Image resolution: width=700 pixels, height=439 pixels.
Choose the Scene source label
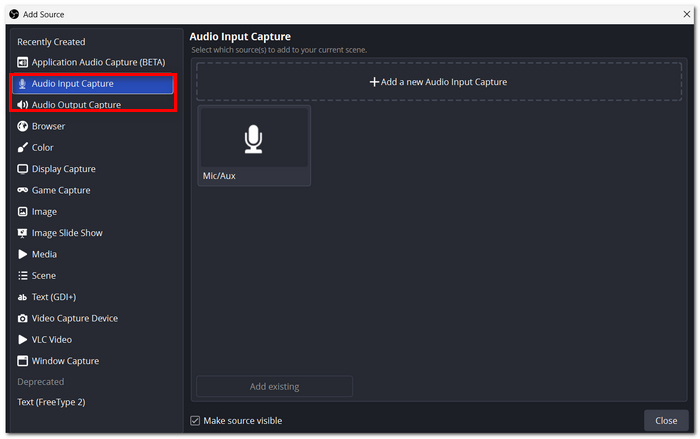pyautogui.click(x=44, y=276)
